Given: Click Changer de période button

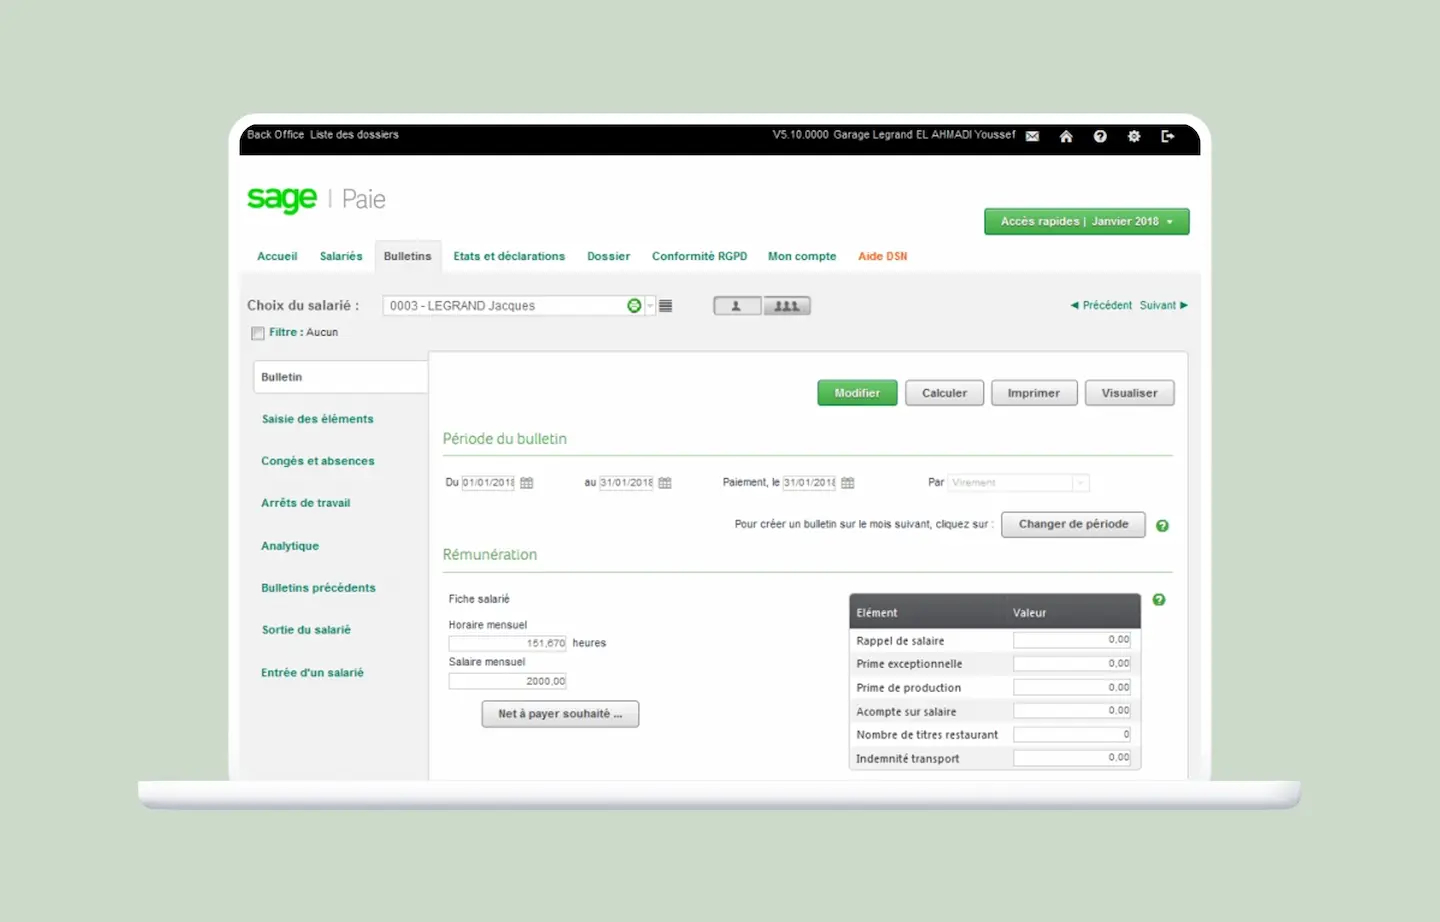Looking at the screenshot, I should 1074,525.
